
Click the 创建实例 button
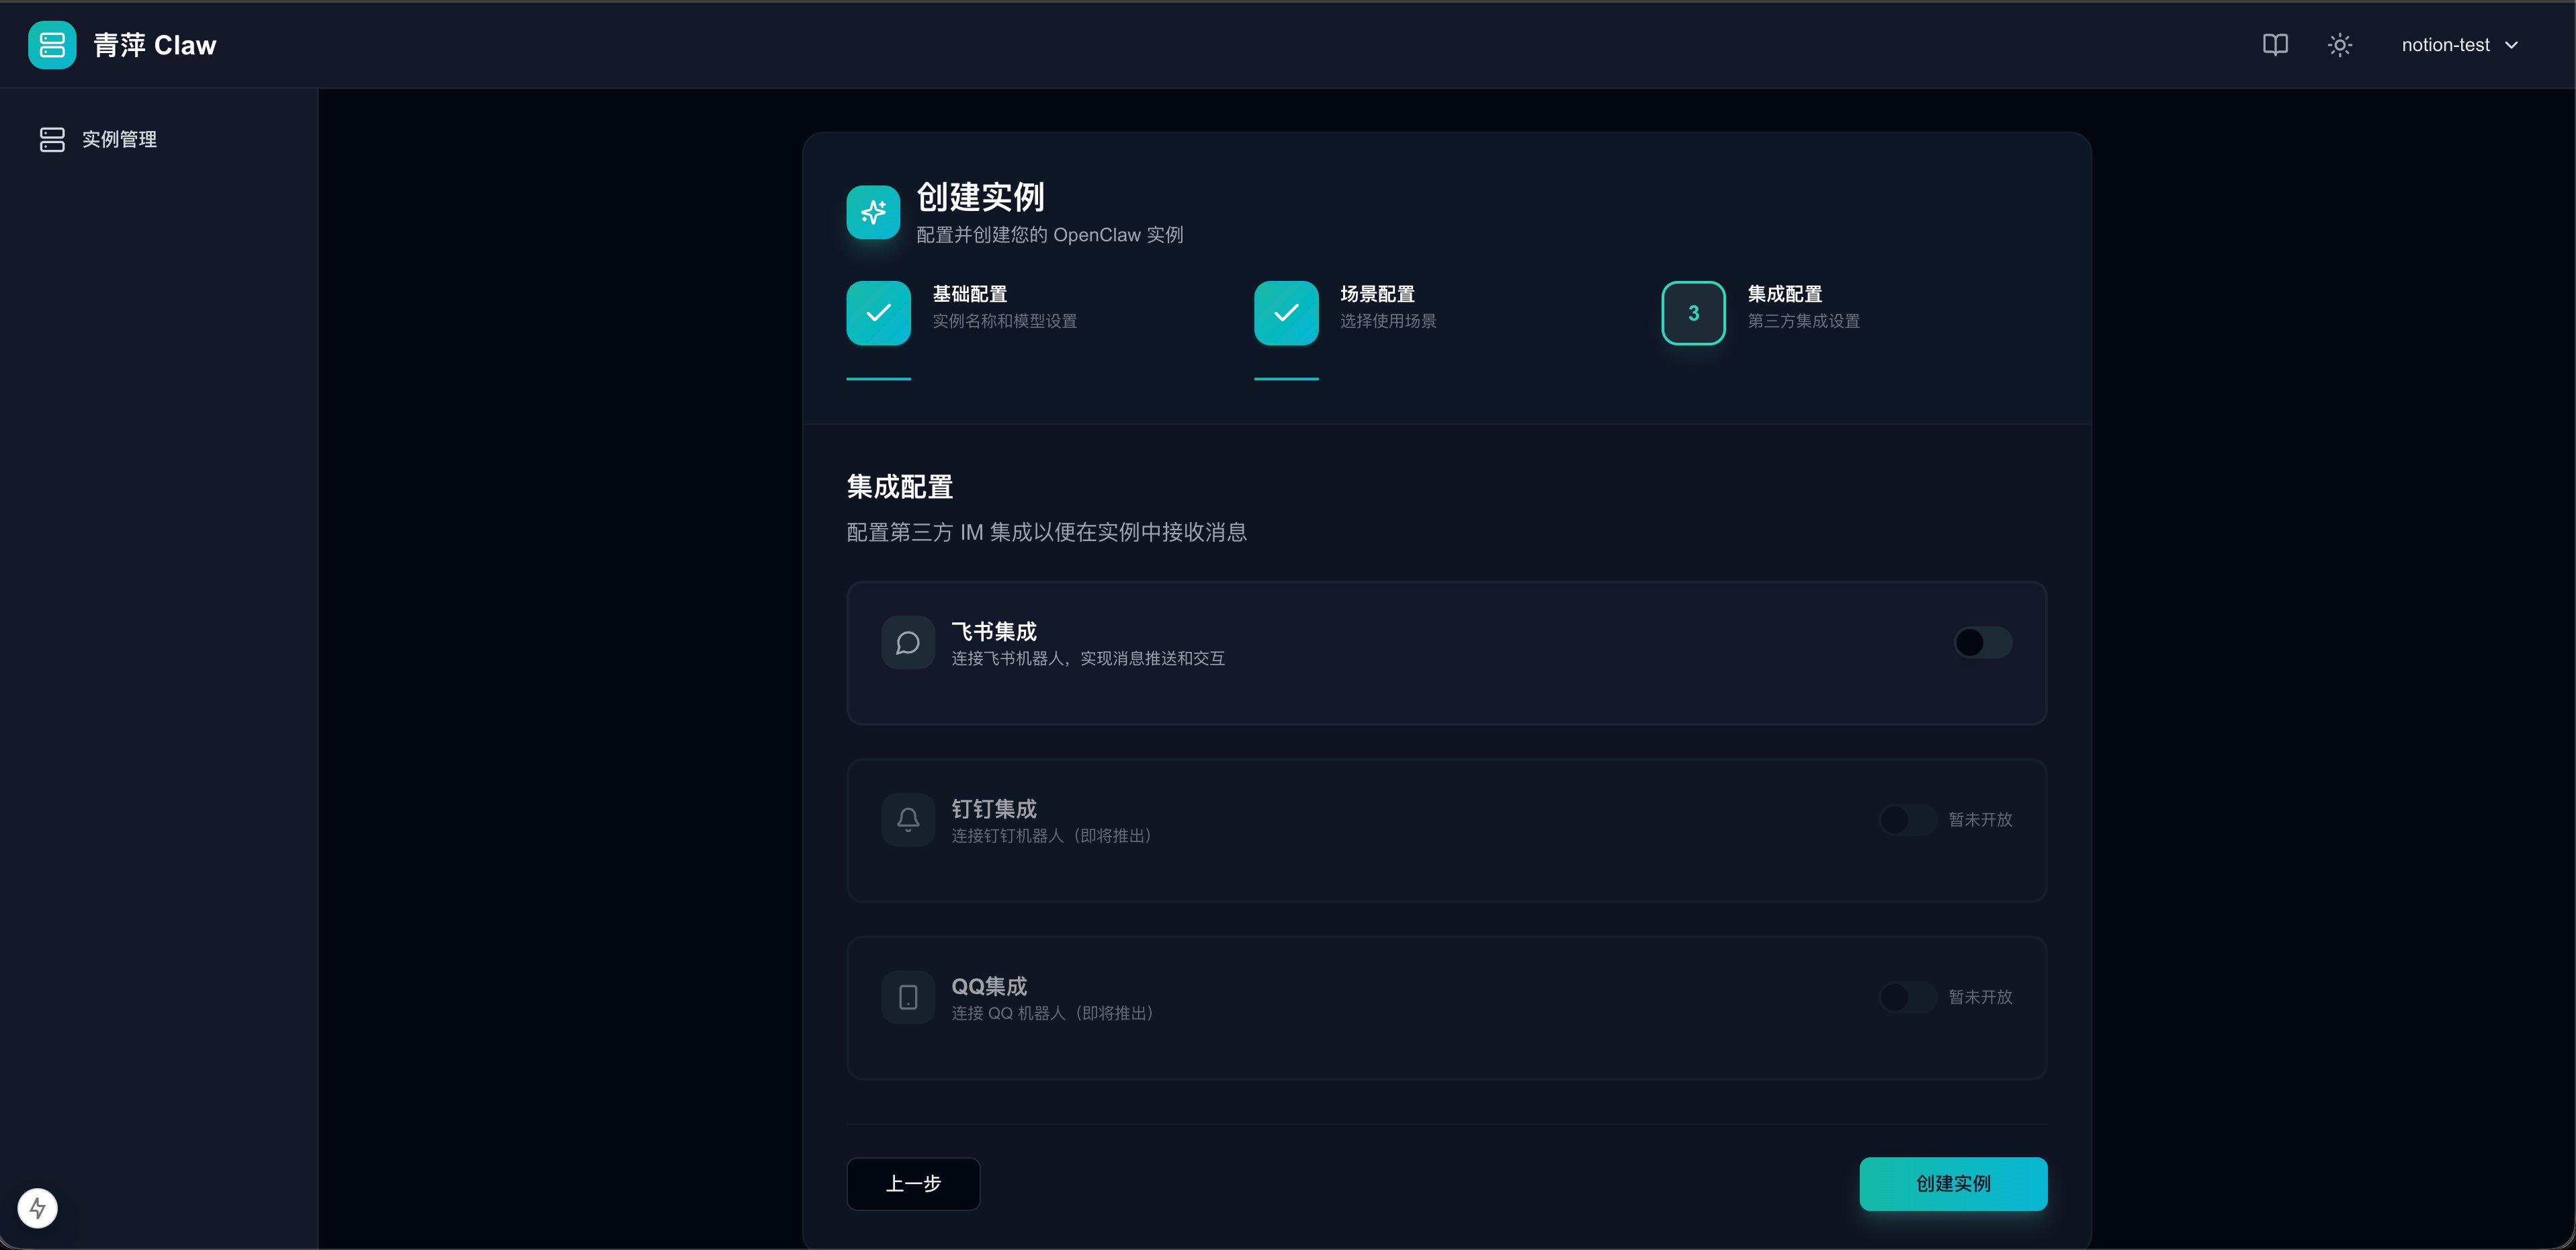coord(1952,1184)
